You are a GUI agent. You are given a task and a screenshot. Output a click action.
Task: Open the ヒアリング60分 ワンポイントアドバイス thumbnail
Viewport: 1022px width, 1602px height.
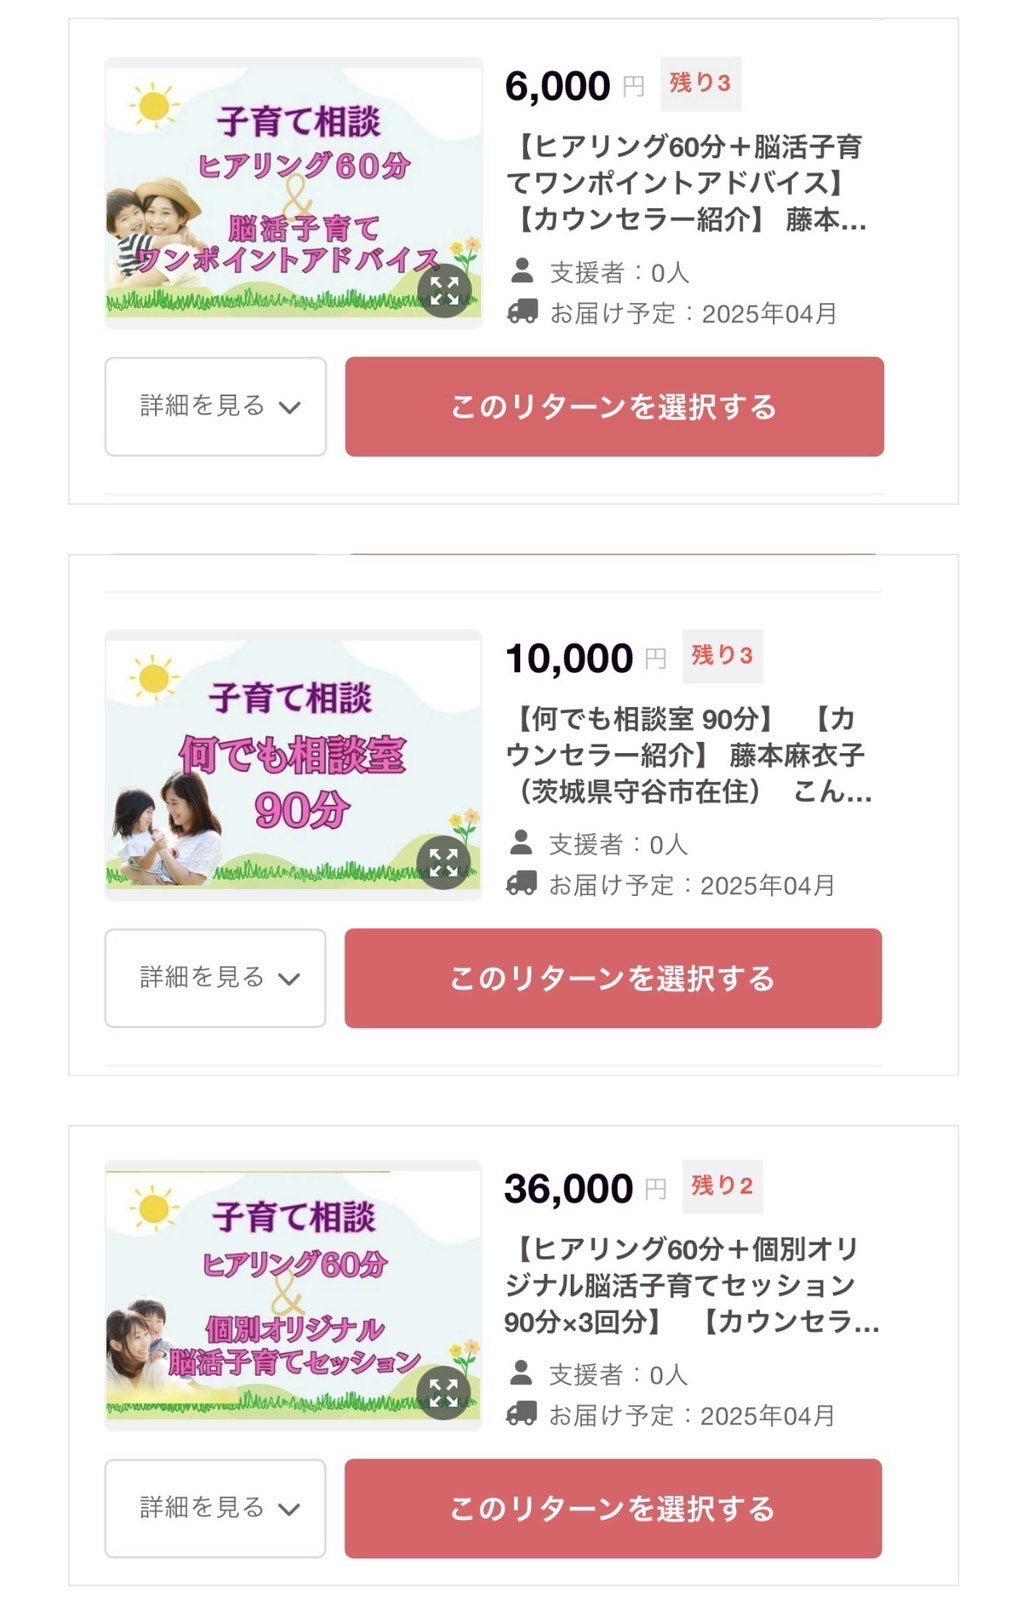pos(280,190)
